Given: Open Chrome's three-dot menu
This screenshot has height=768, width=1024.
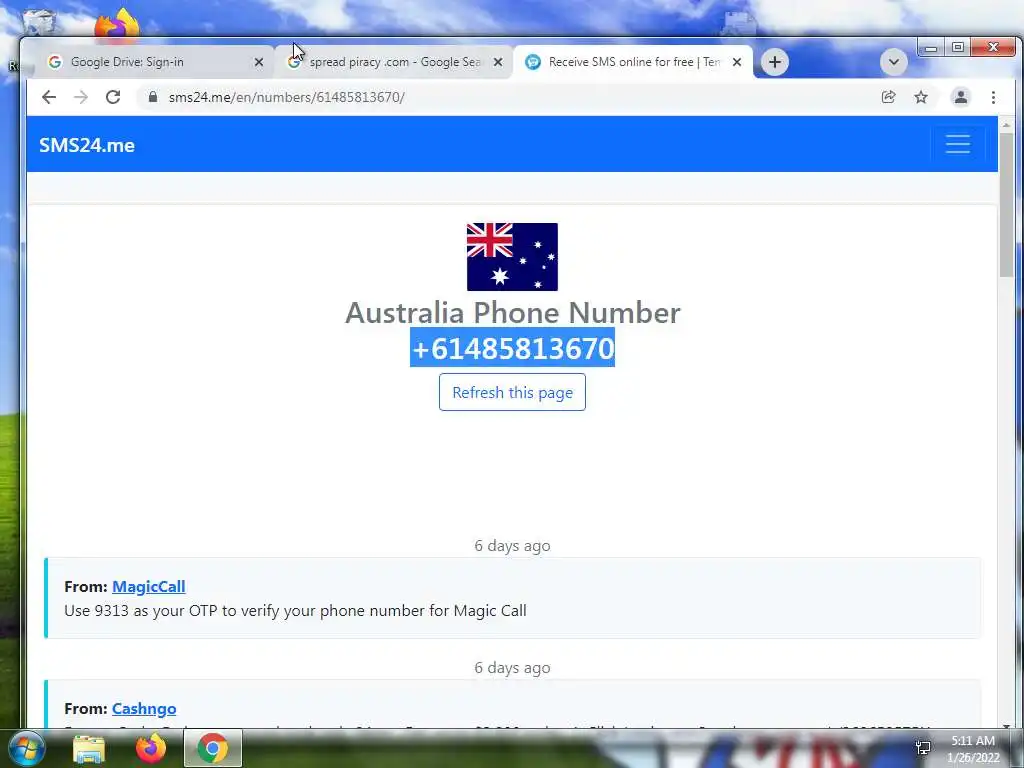Looking at the screenshot, I should click(993, 97).
